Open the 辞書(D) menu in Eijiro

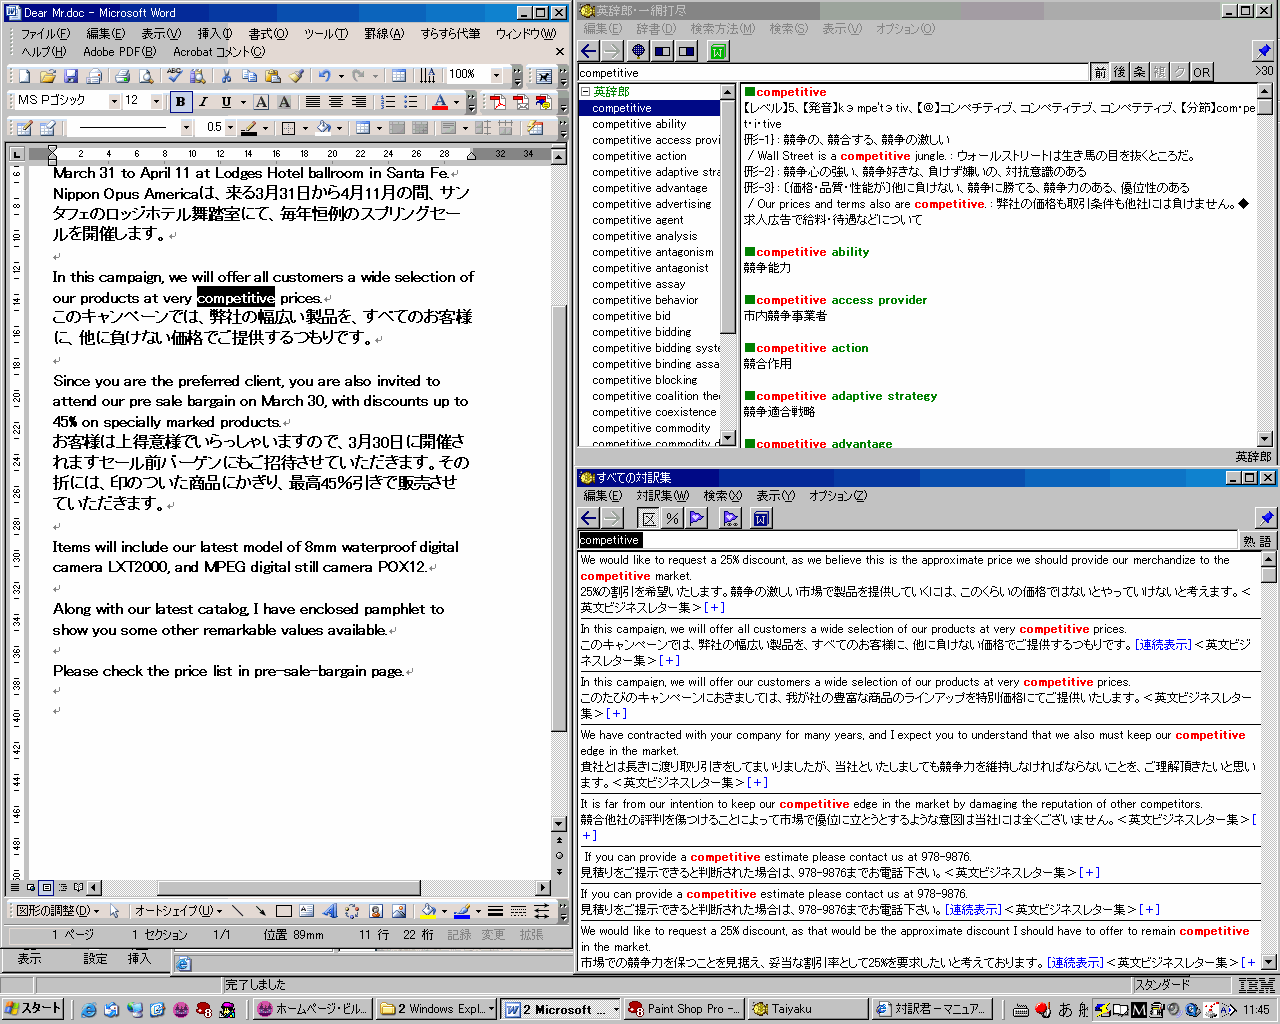[x=655, y=29]
